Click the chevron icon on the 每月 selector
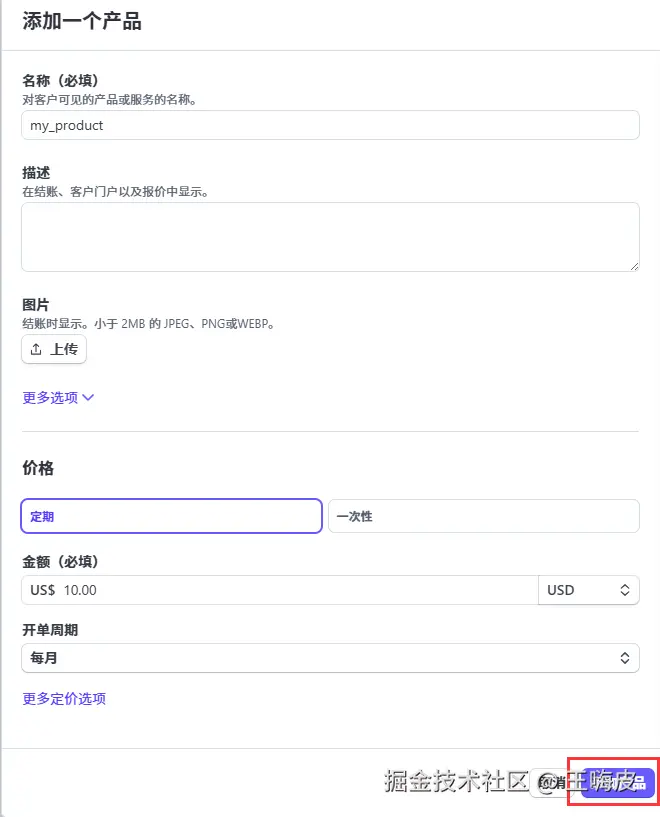 coord(625,658)
